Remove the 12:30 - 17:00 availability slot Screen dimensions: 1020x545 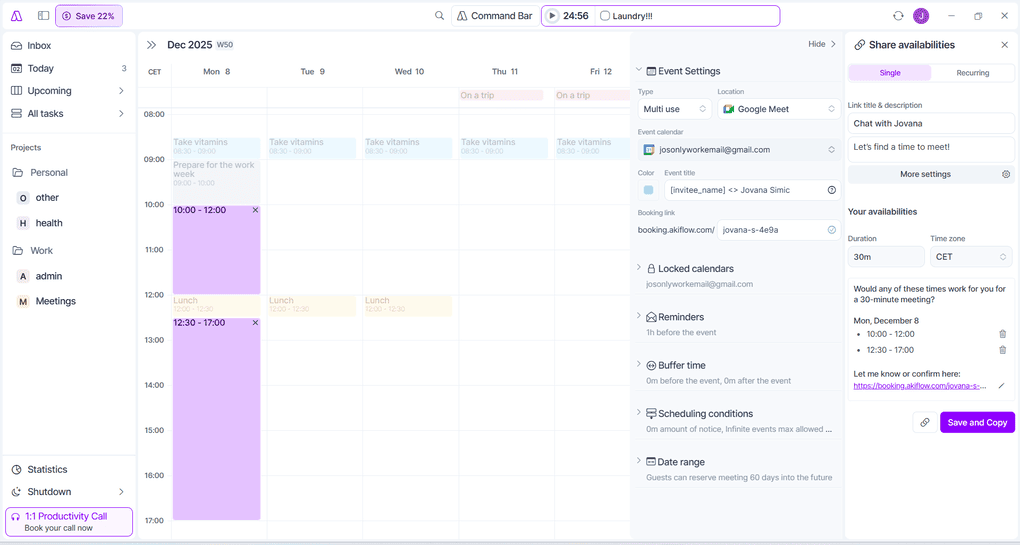coord(255,323)
